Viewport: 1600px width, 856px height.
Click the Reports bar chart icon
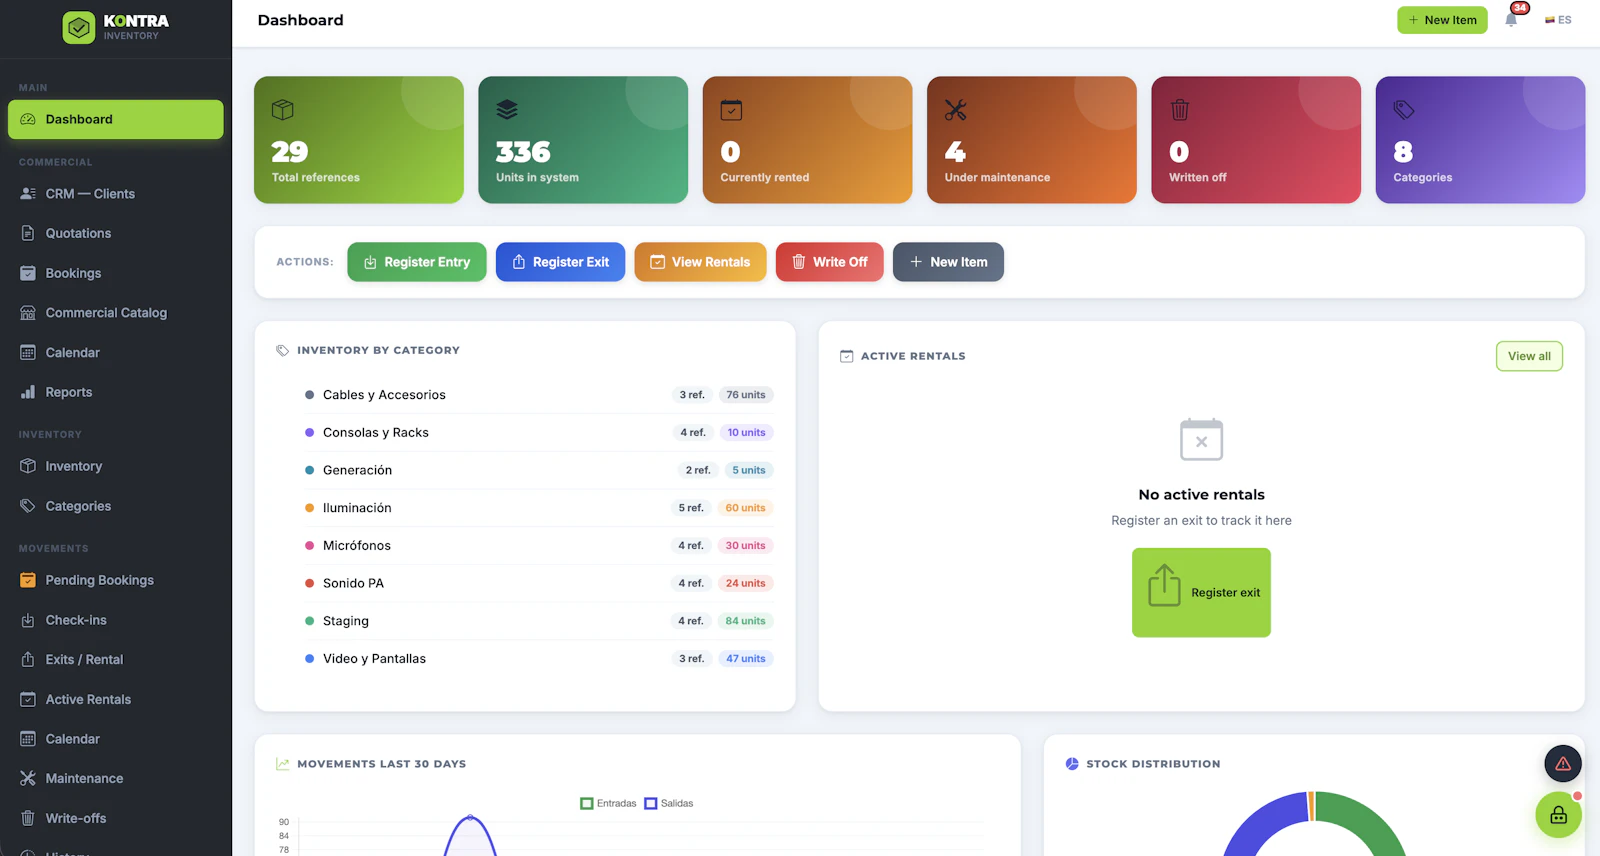(28, 392)
